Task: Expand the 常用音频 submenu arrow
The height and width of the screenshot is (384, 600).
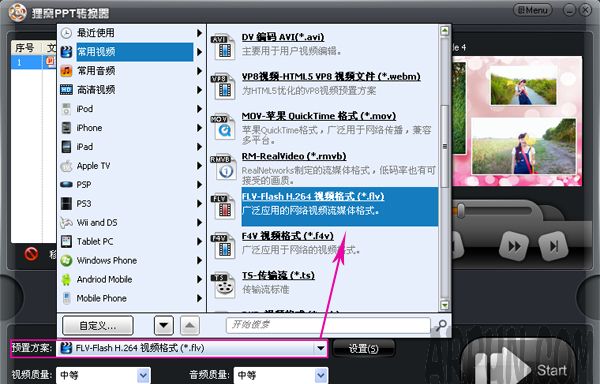Action: point(199,71)
